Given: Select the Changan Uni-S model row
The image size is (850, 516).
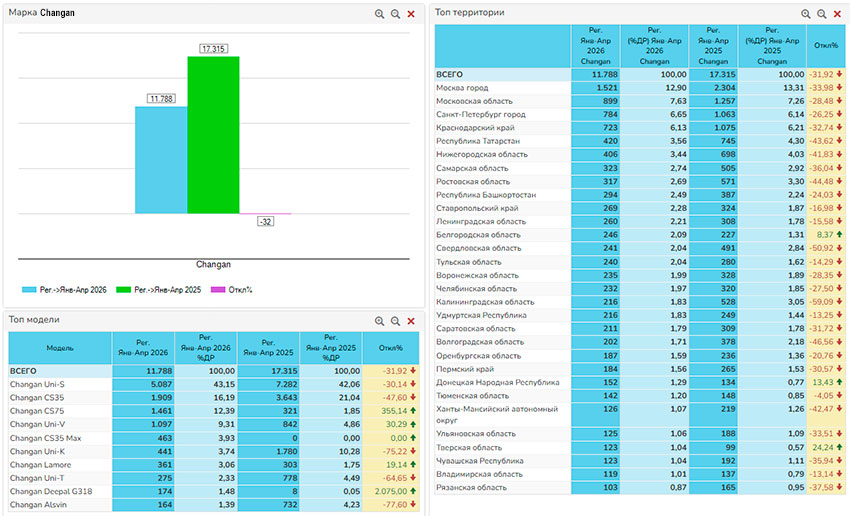Looking at the screenshot, I should 214,384.
